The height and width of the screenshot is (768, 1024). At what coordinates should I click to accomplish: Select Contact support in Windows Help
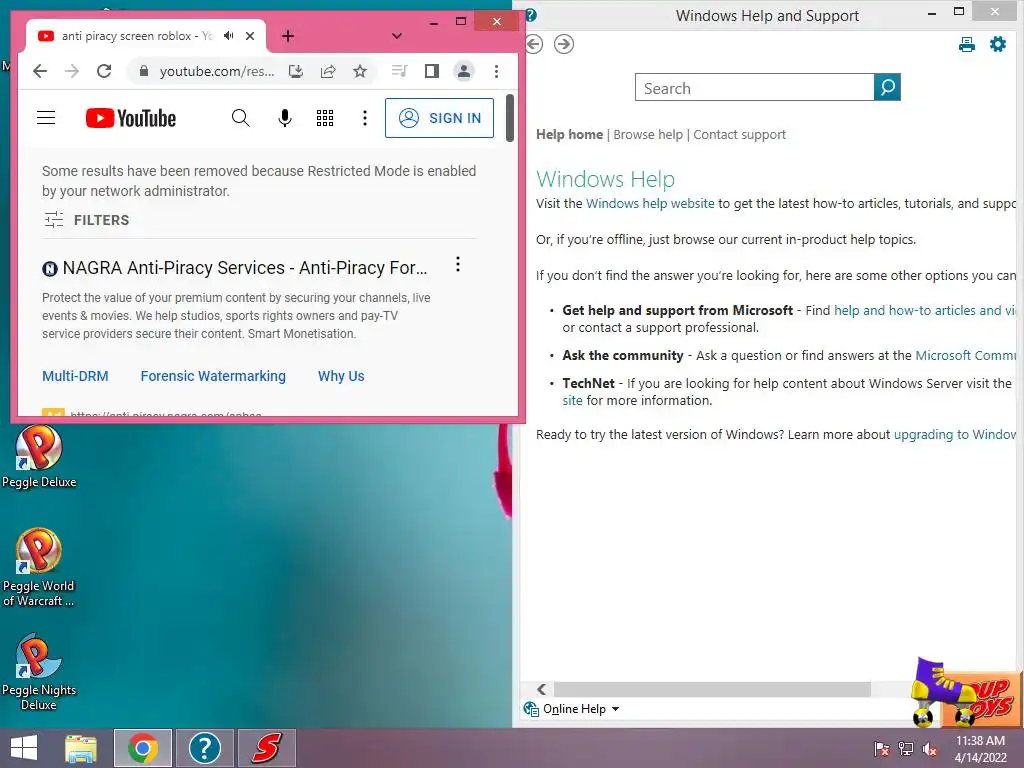point(739,135)
